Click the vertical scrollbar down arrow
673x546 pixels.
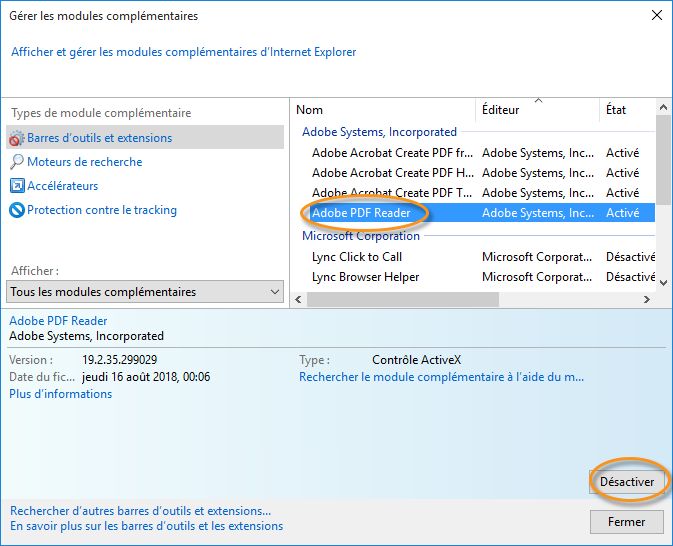coord(663,283)
